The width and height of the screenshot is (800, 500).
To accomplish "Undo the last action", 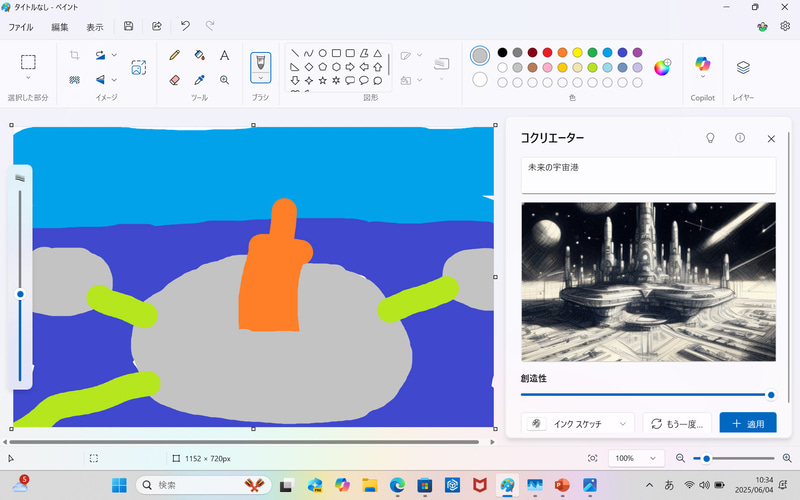I will (x=185, y=26).
